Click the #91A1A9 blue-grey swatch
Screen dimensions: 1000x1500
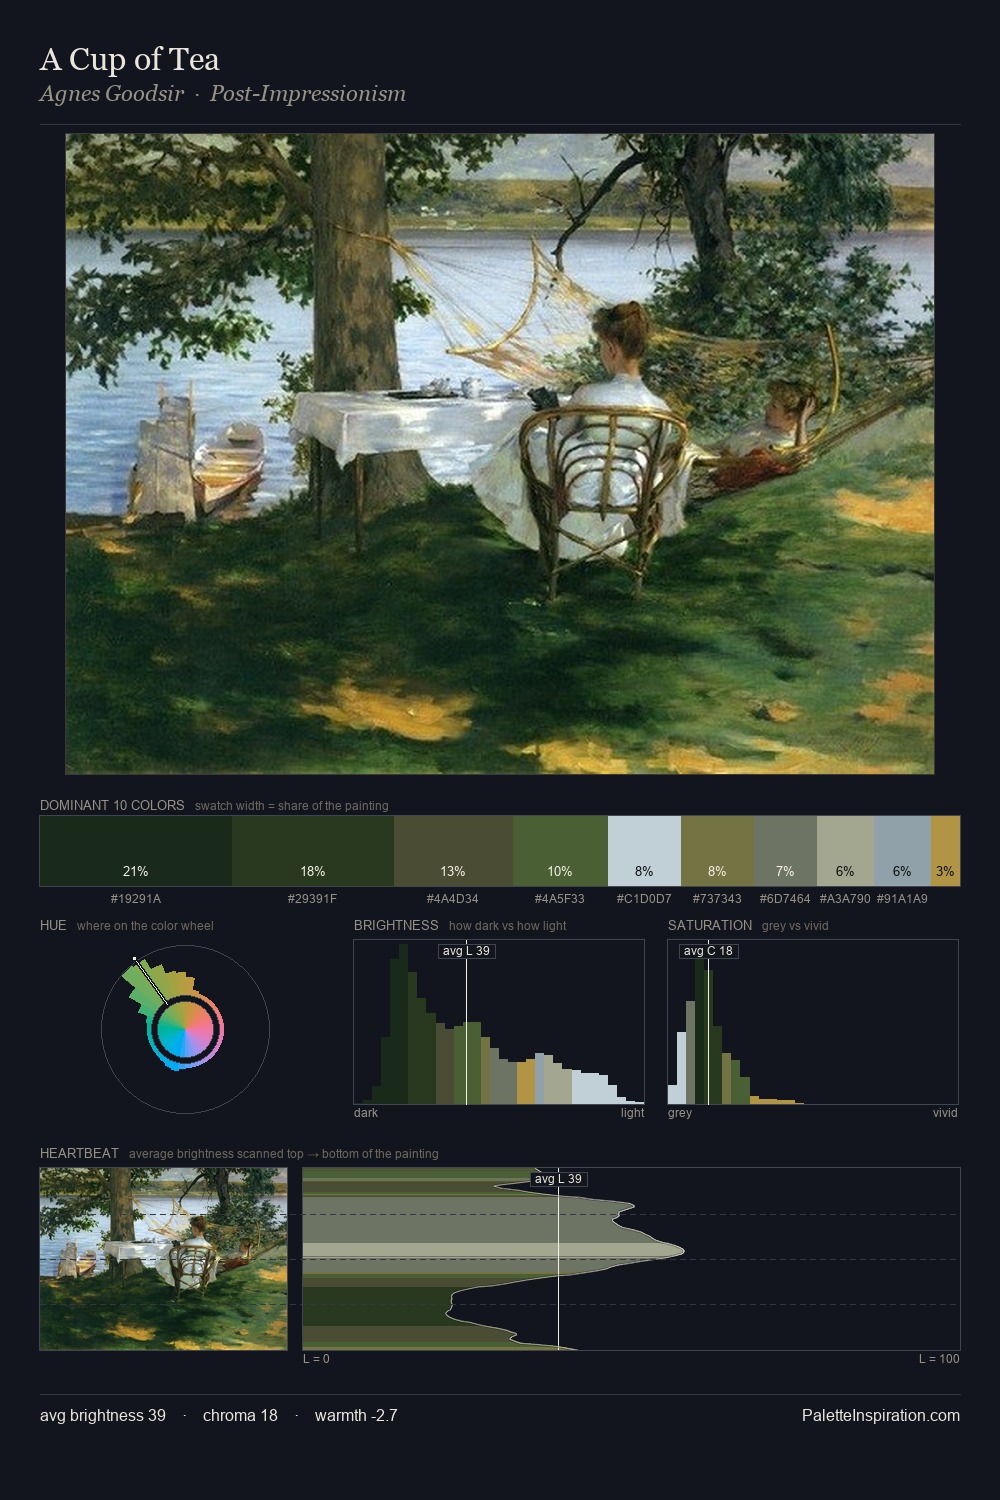click(902, 851)
